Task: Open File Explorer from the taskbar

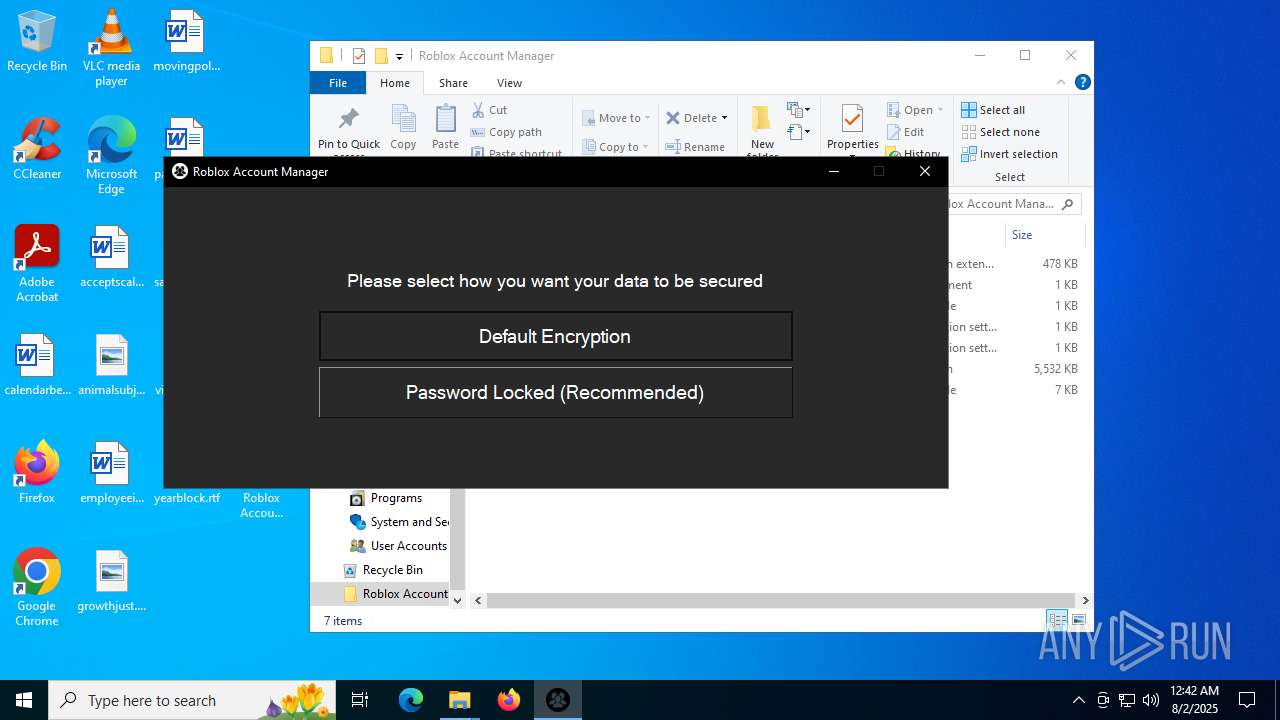Action: click(459, 700)
